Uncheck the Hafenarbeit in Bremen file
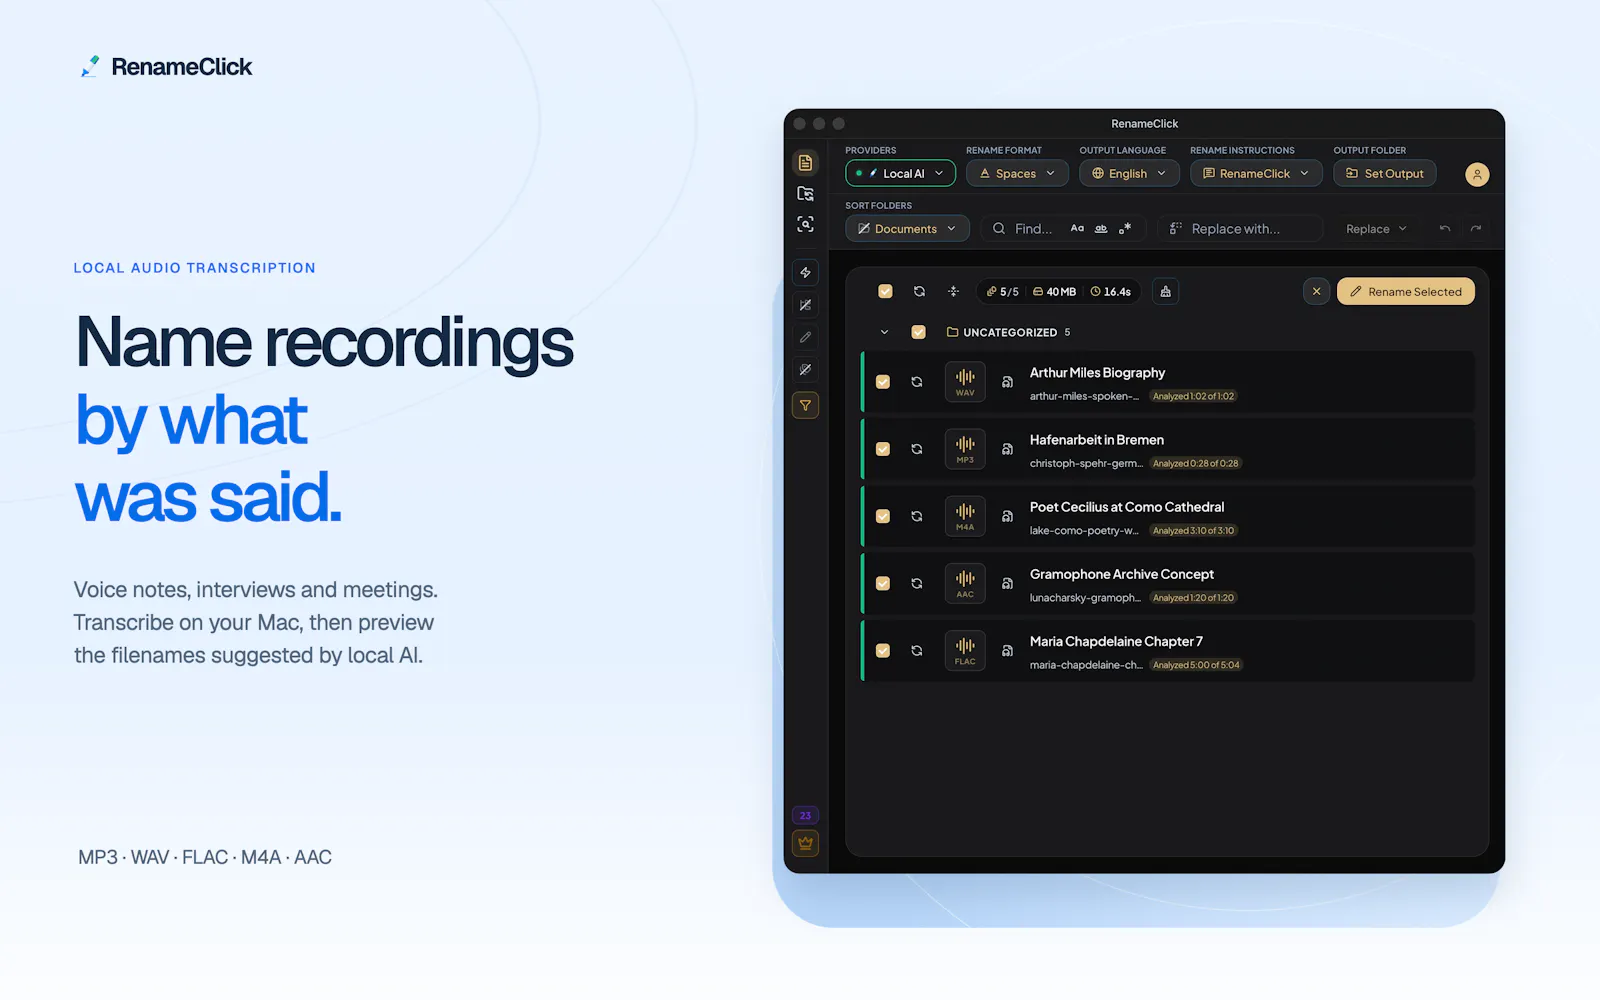1600x1000 pixels. click(883, 449)
